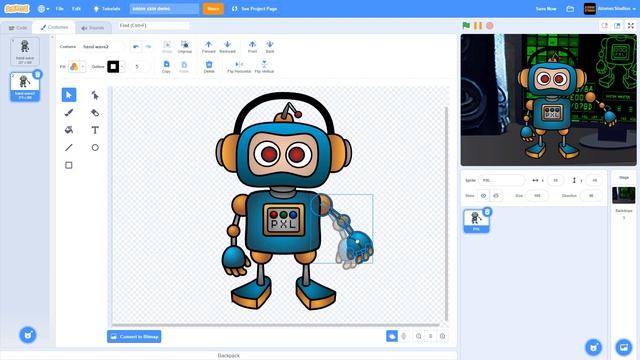Choose the Text tool
The height and width of the screenshot is (360, 640).
coord(95,130)
